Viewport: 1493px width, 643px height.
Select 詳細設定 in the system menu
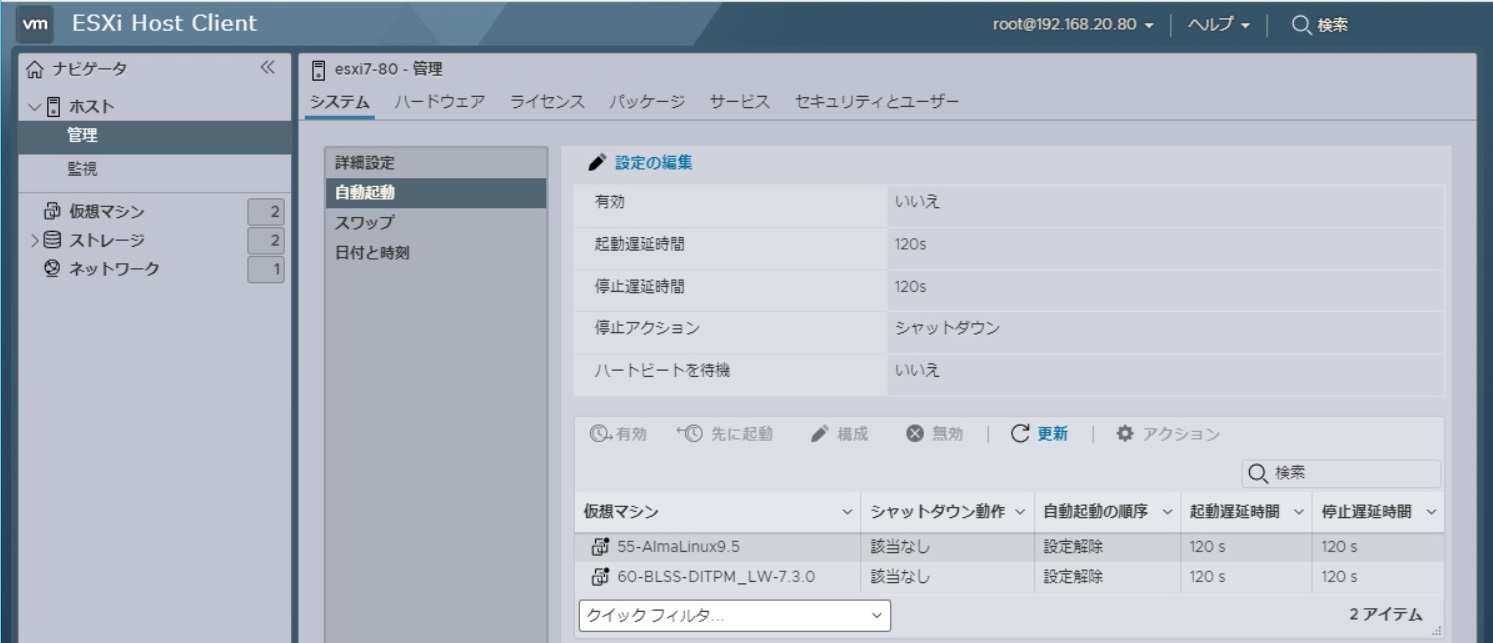[436, 163]
